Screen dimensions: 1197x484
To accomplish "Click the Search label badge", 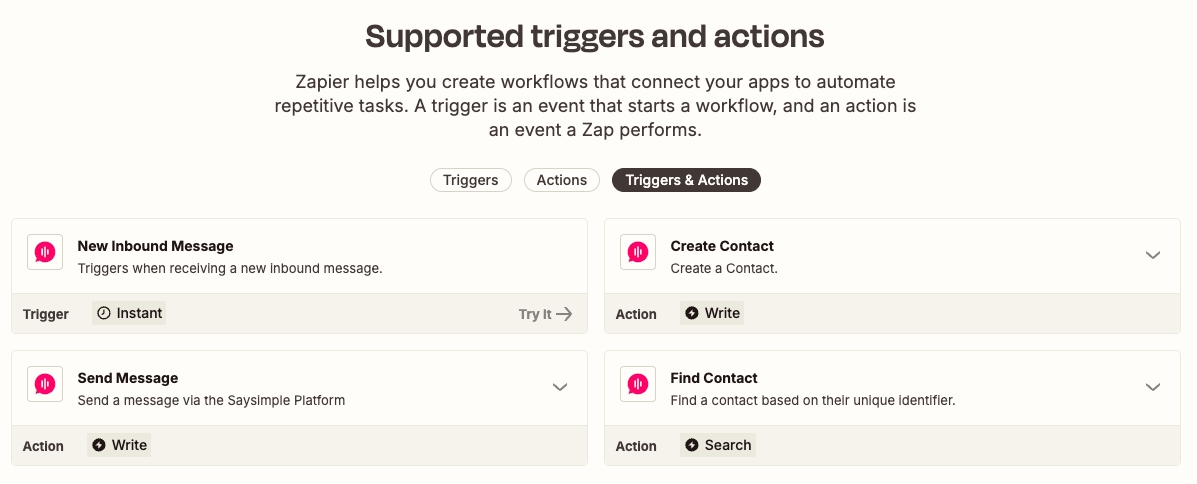I will point(718,445).
